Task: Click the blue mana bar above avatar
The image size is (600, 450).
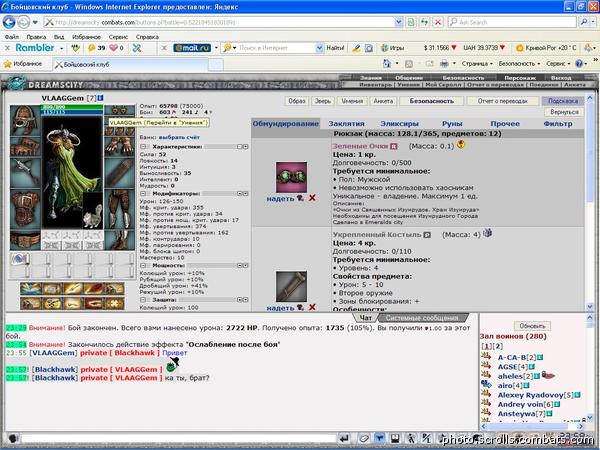Action: (x=72, y=112)
